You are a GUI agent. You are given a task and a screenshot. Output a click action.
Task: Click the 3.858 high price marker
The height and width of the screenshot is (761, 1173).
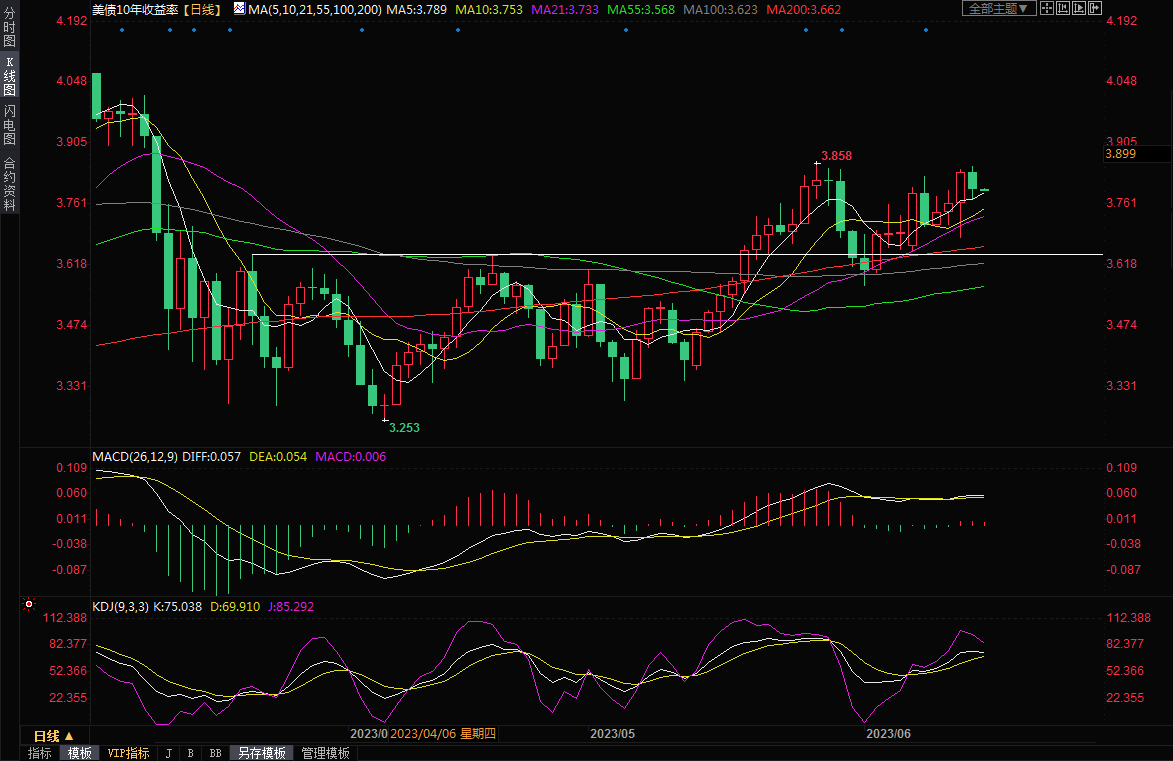(x=836, y=156)
